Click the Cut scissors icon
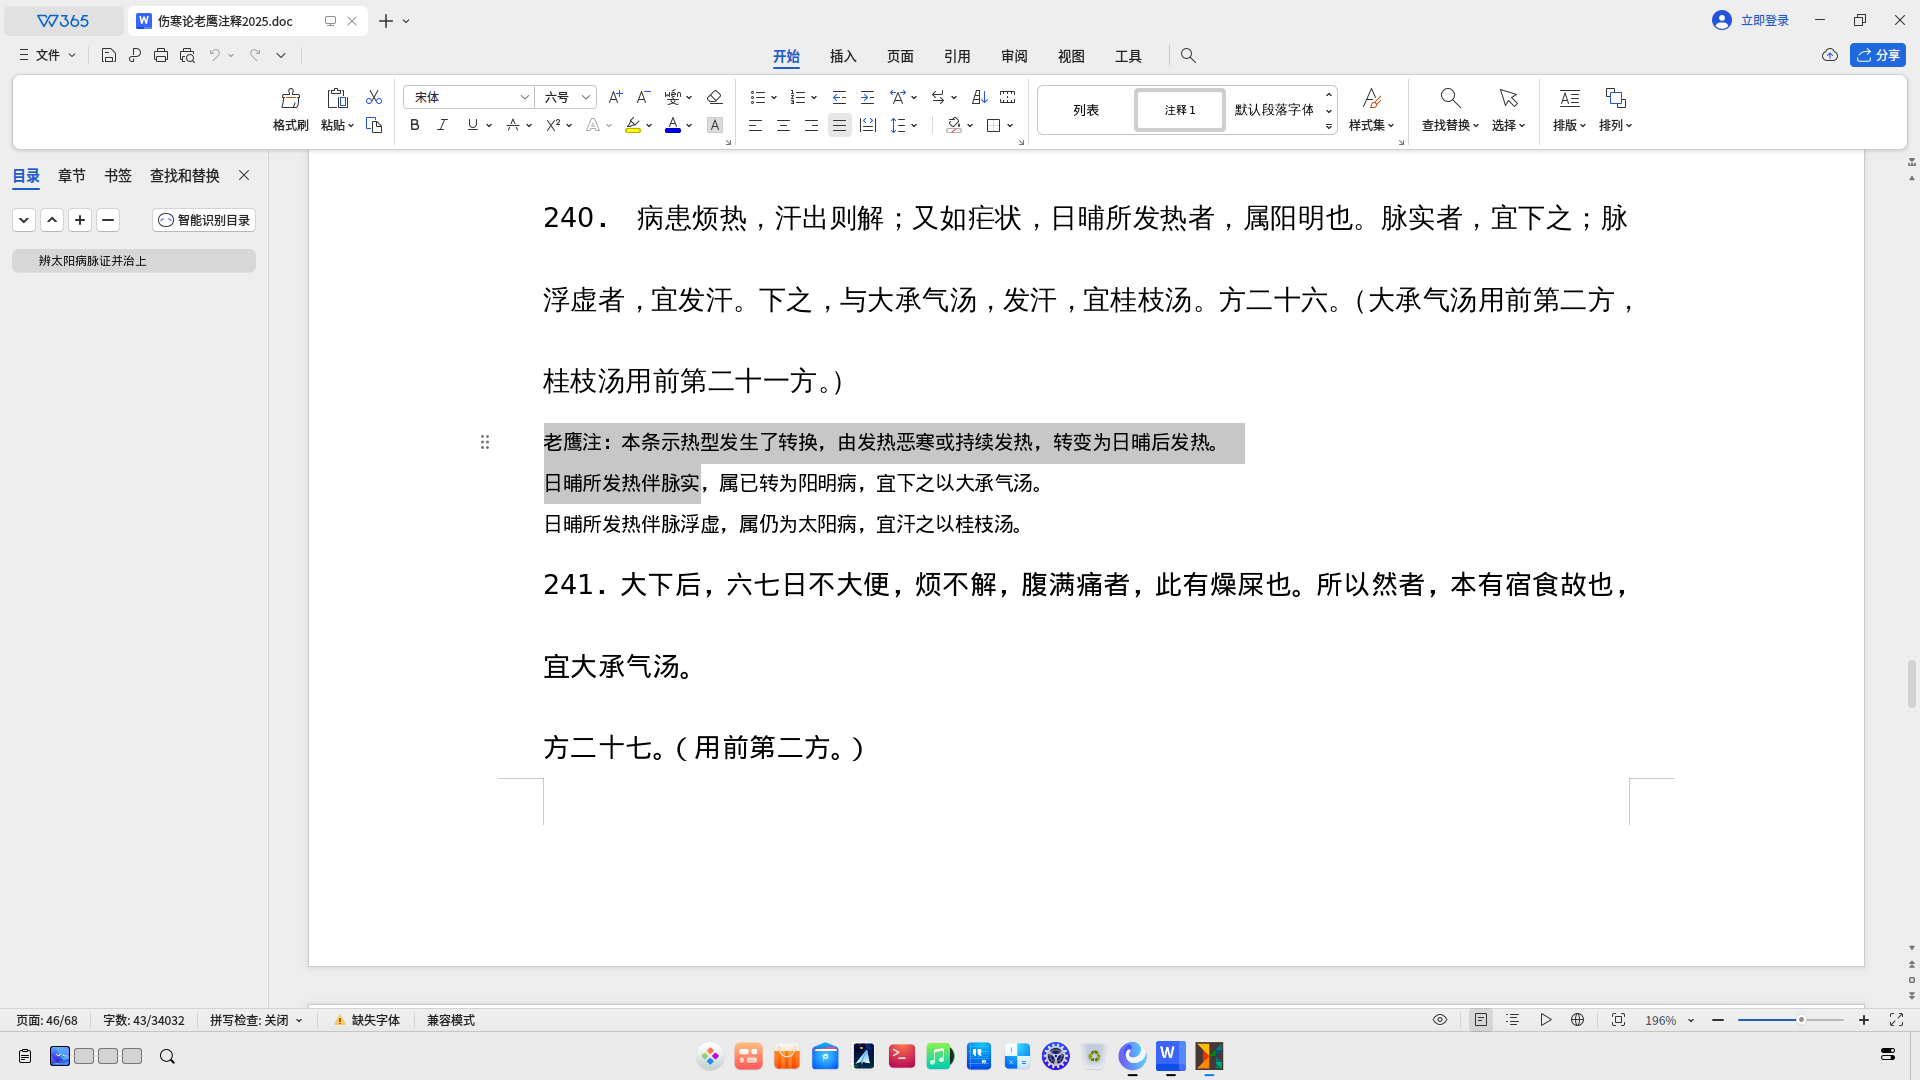The image size is (1920, 1080). point(374,97)
